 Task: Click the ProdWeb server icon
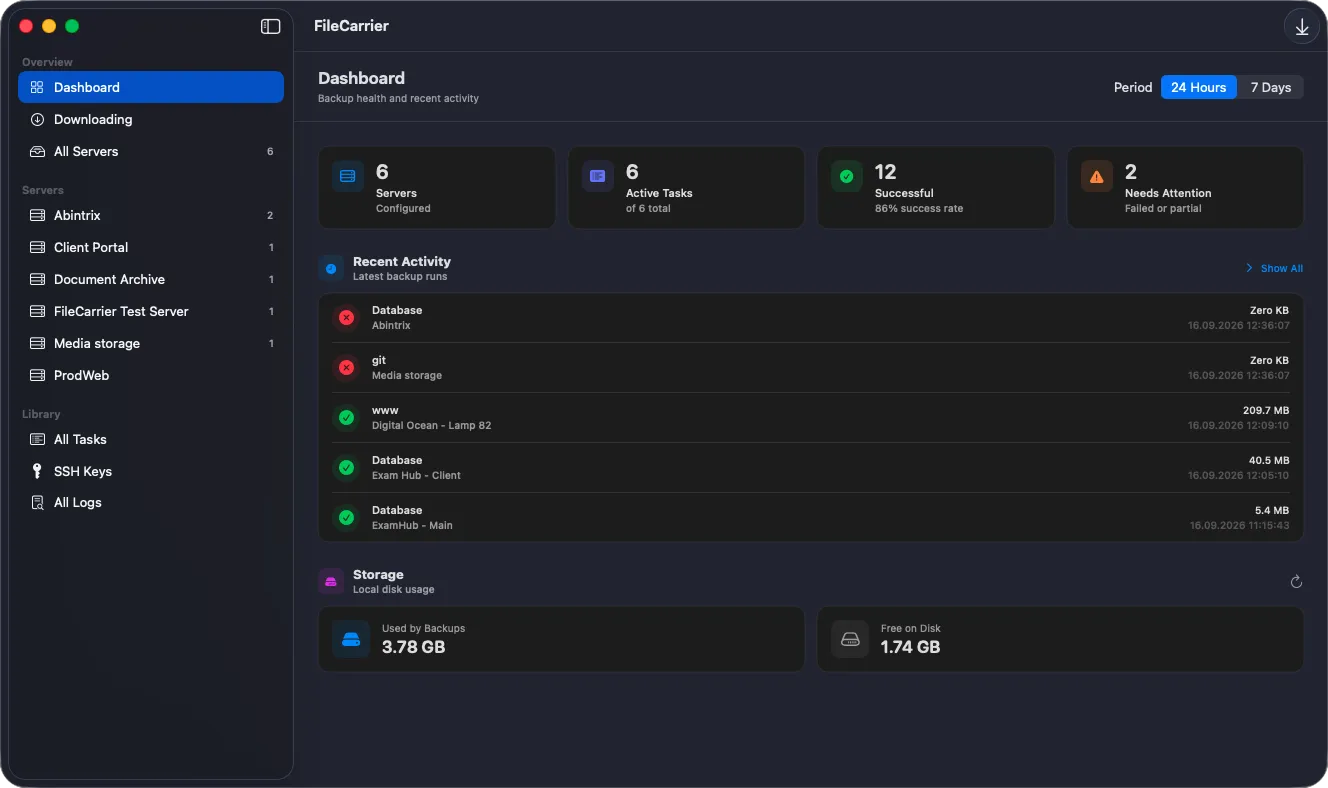click(x=37, y=375)
